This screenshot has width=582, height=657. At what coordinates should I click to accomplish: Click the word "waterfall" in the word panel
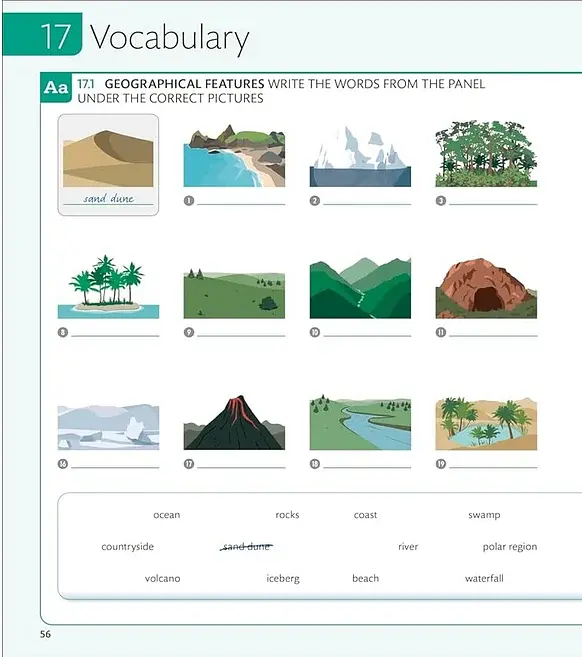(x=484, y=579)
